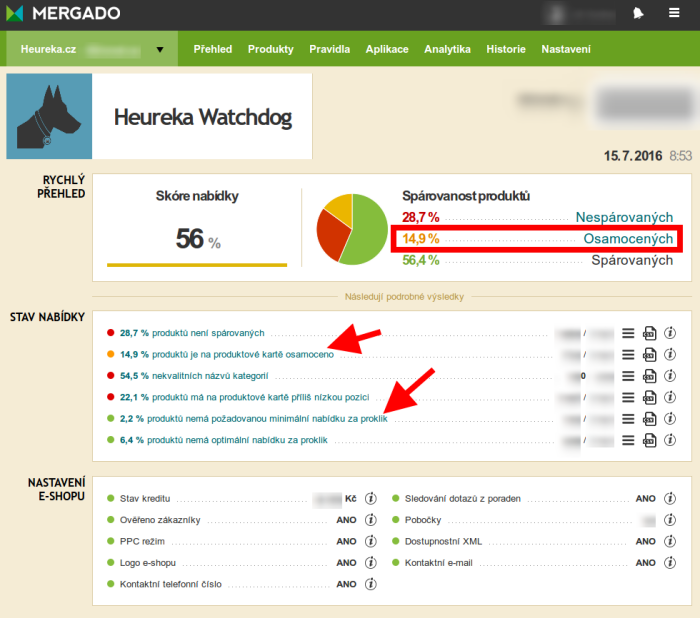The height and width of the screenshot is (618, 700).
Task: Click CSV export icon for nekvalitních názvů row
Action: pos(649,376)
